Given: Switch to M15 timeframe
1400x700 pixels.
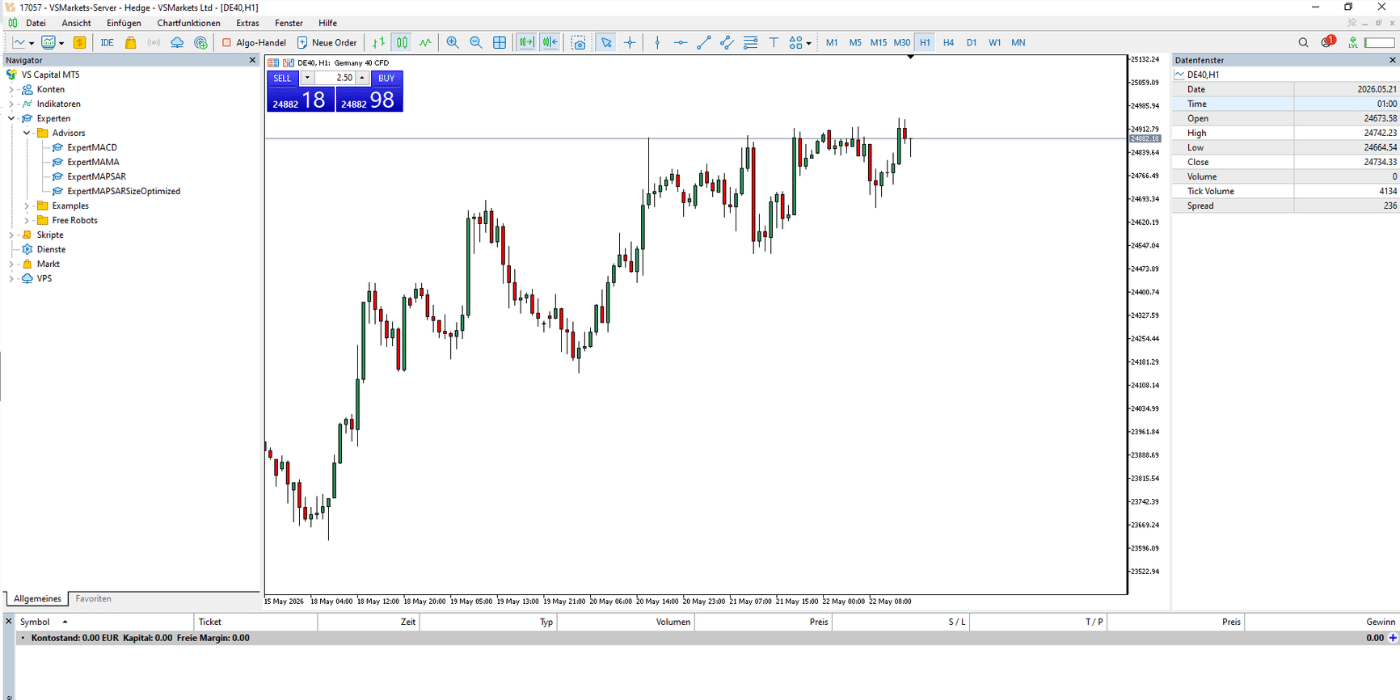Looking at the screenshot, I should 878,43.
